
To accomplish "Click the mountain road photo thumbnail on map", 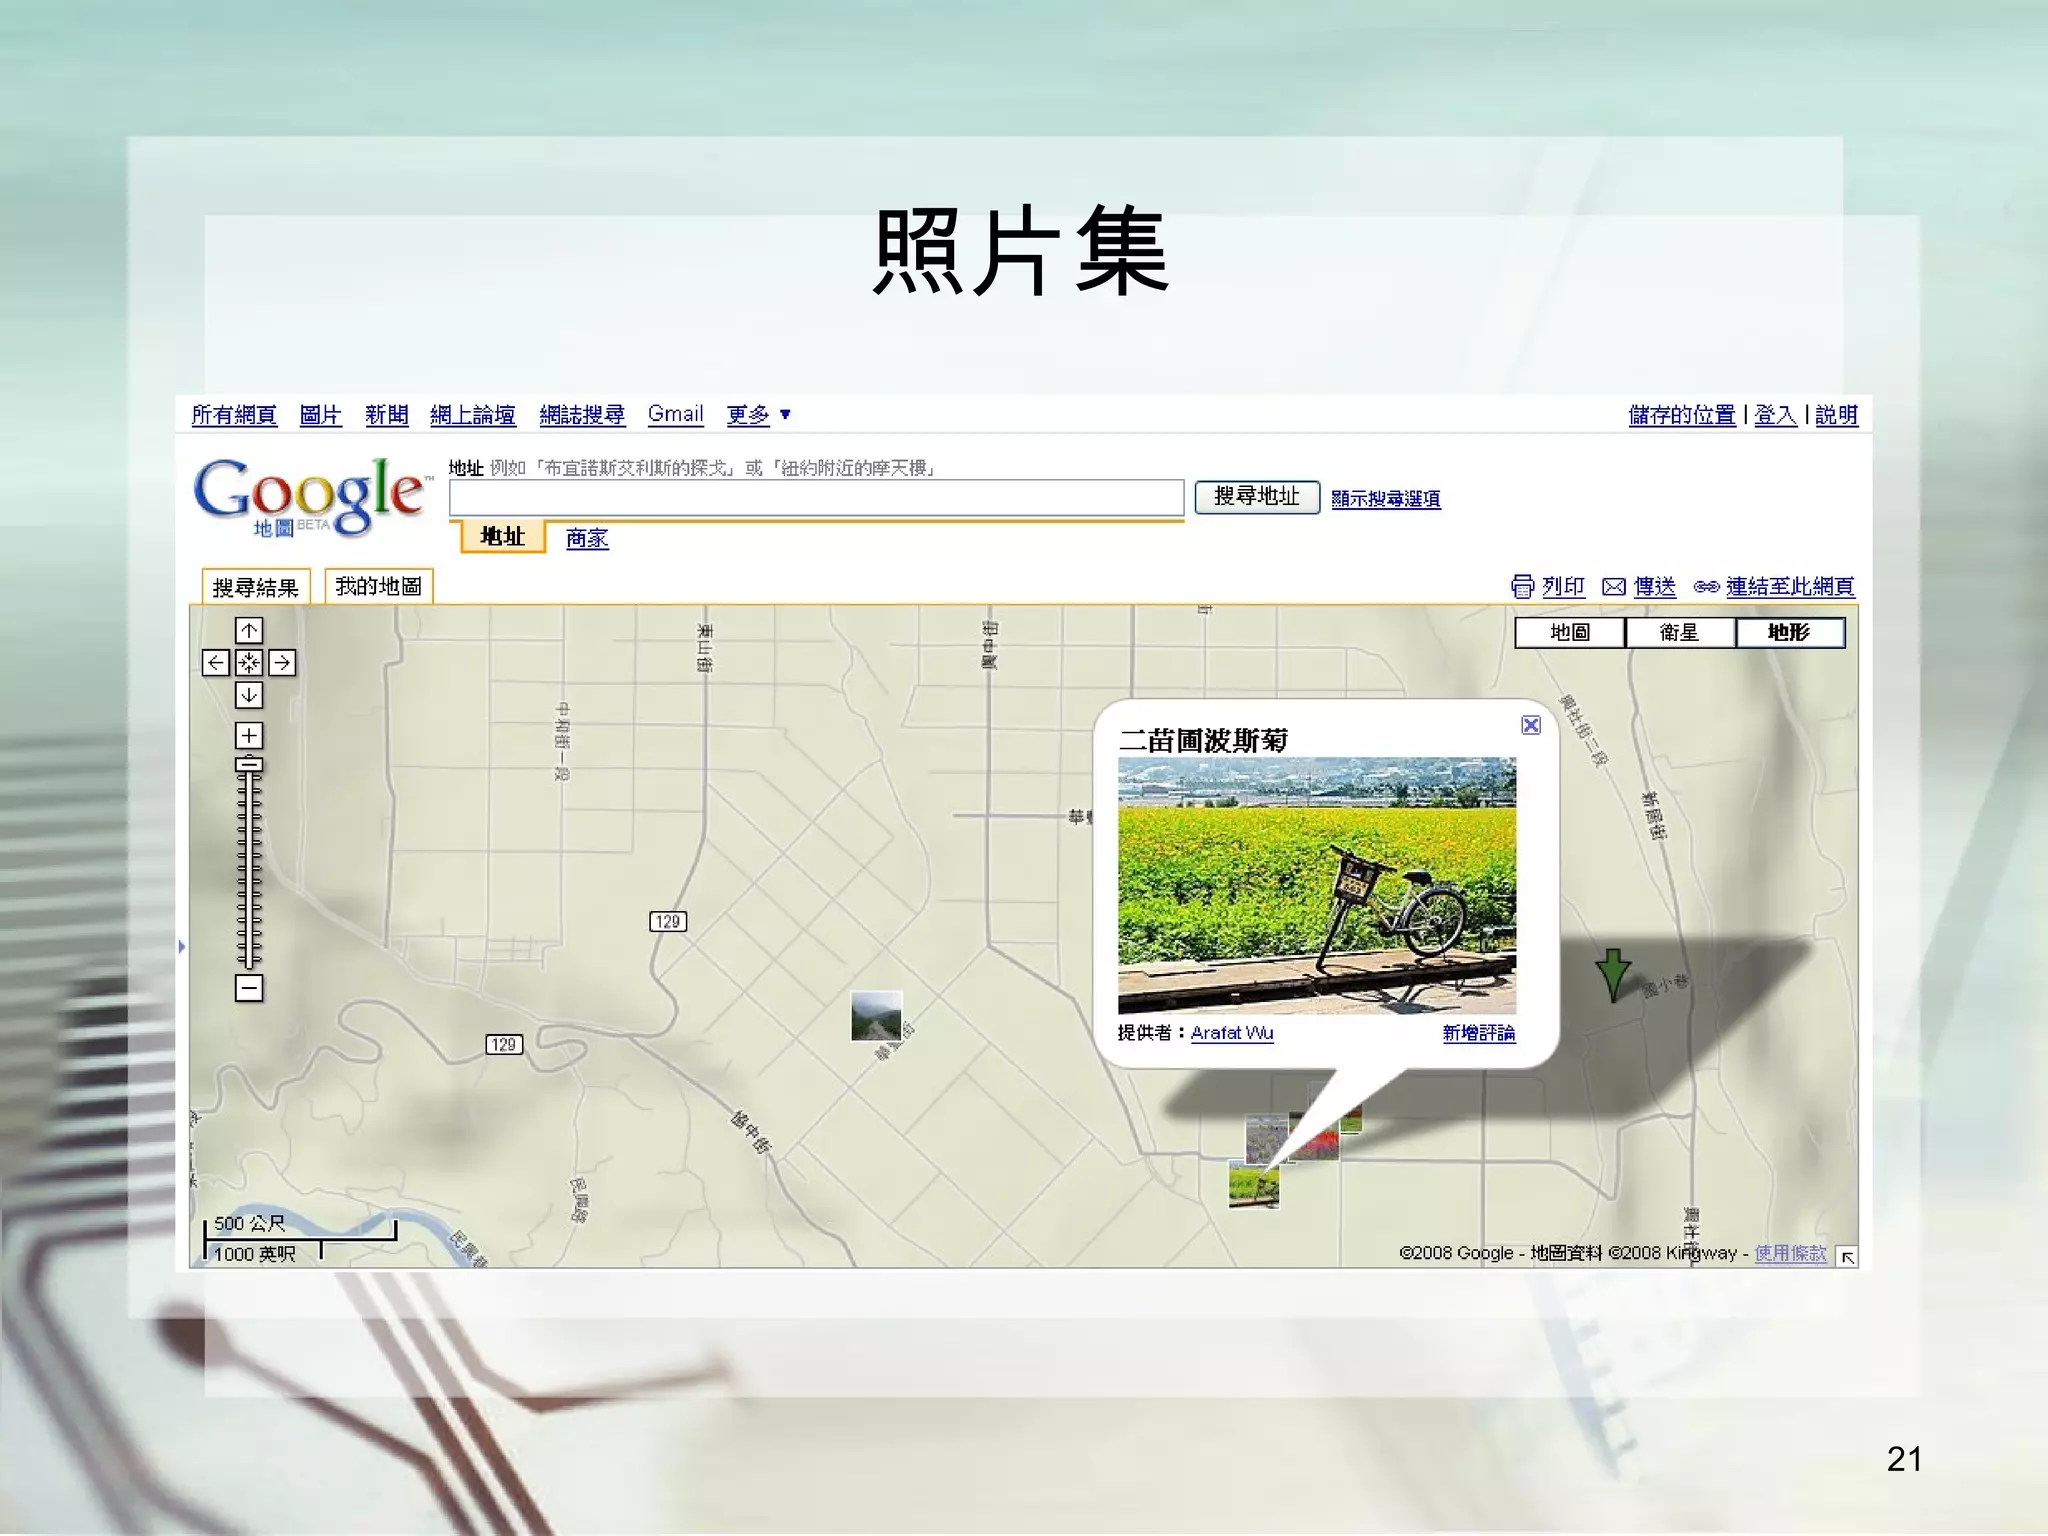I will [876, 1016].
